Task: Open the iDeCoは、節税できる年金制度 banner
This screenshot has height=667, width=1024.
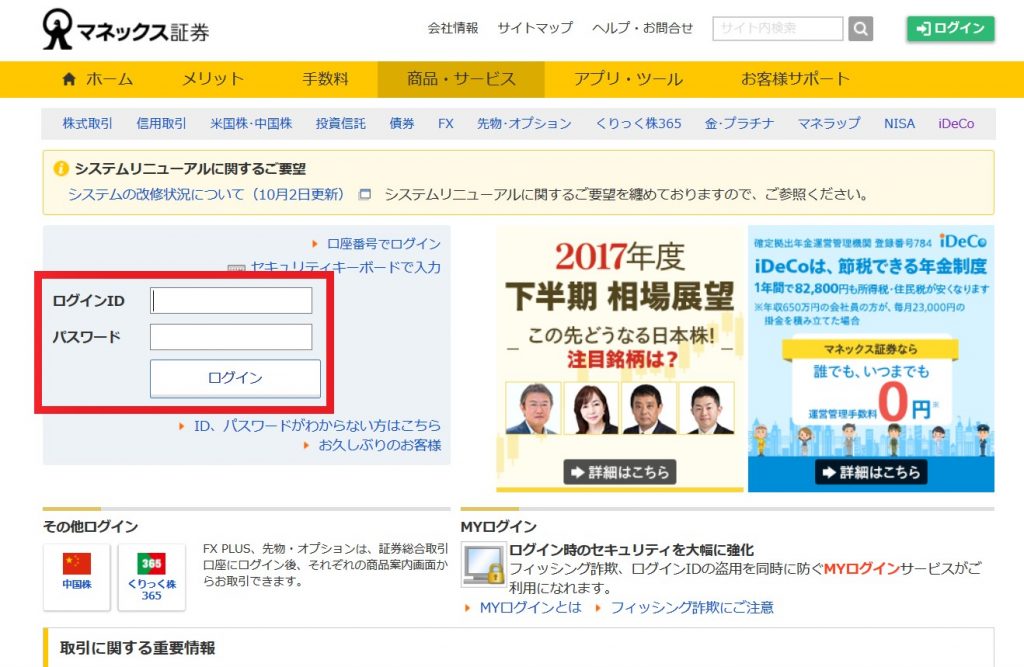Action: point(871,359)
